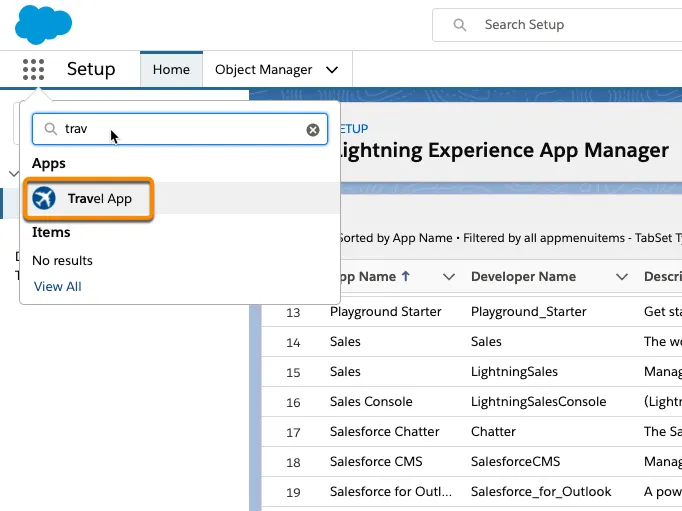Open the Object Manager tab

click(264, 70)
